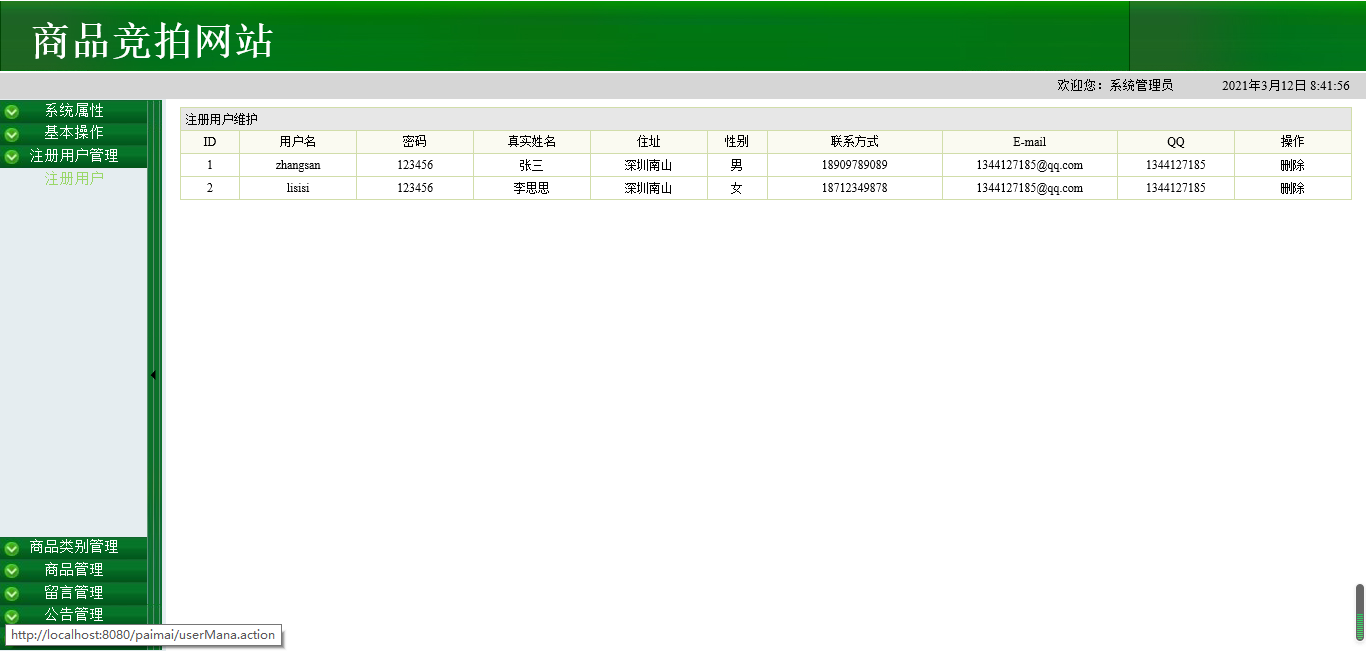Click the chevron icon beside 商品管理
Image resolution: width=1366 pixels, height=651 pixels.
click(12, 571)
